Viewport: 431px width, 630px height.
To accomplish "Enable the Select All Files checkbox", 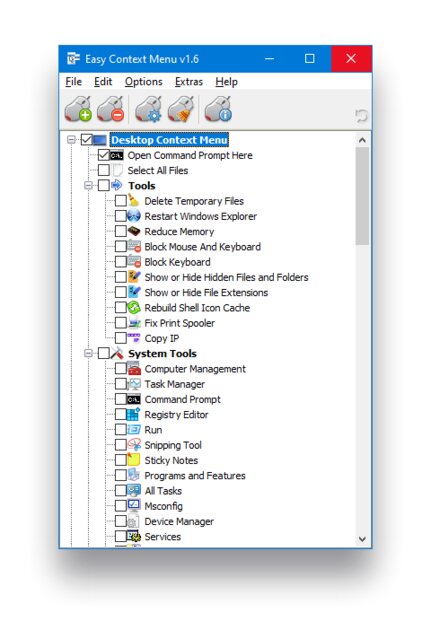I will click(x=104, y=170).
